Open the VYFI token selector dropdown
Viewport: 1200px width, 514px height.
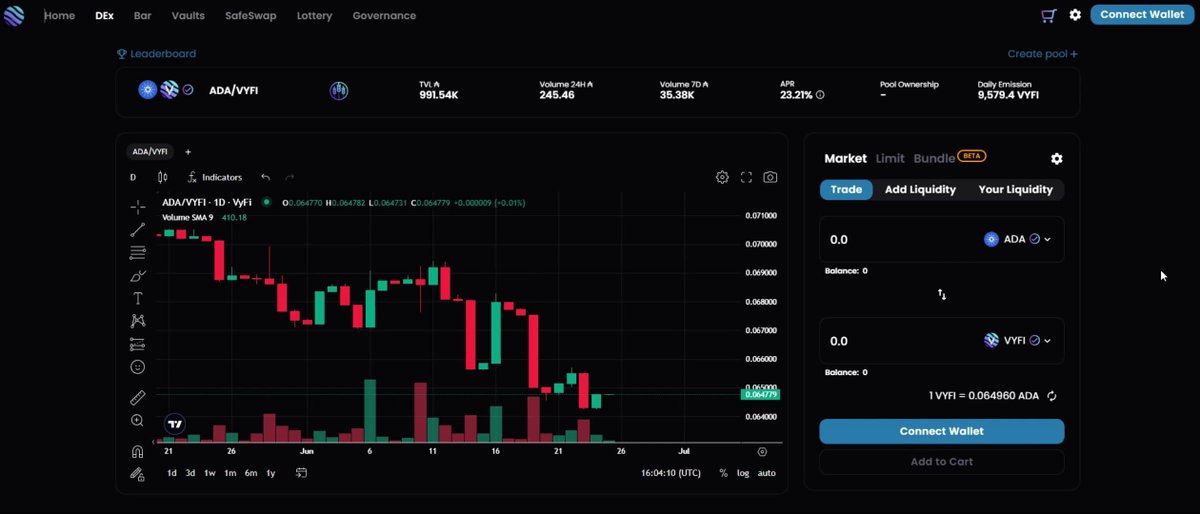click(x=1018, y=341)
